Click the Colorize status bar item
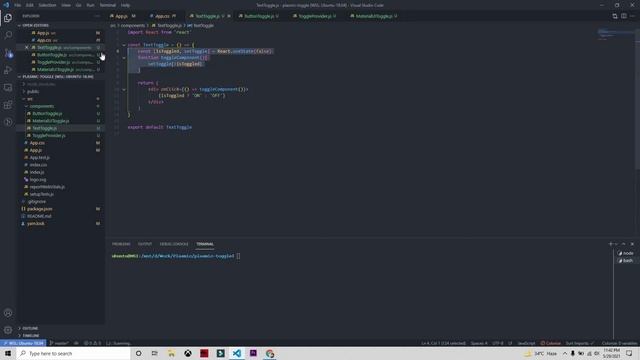The image size is (640, 360). click(x=550, y=343)
